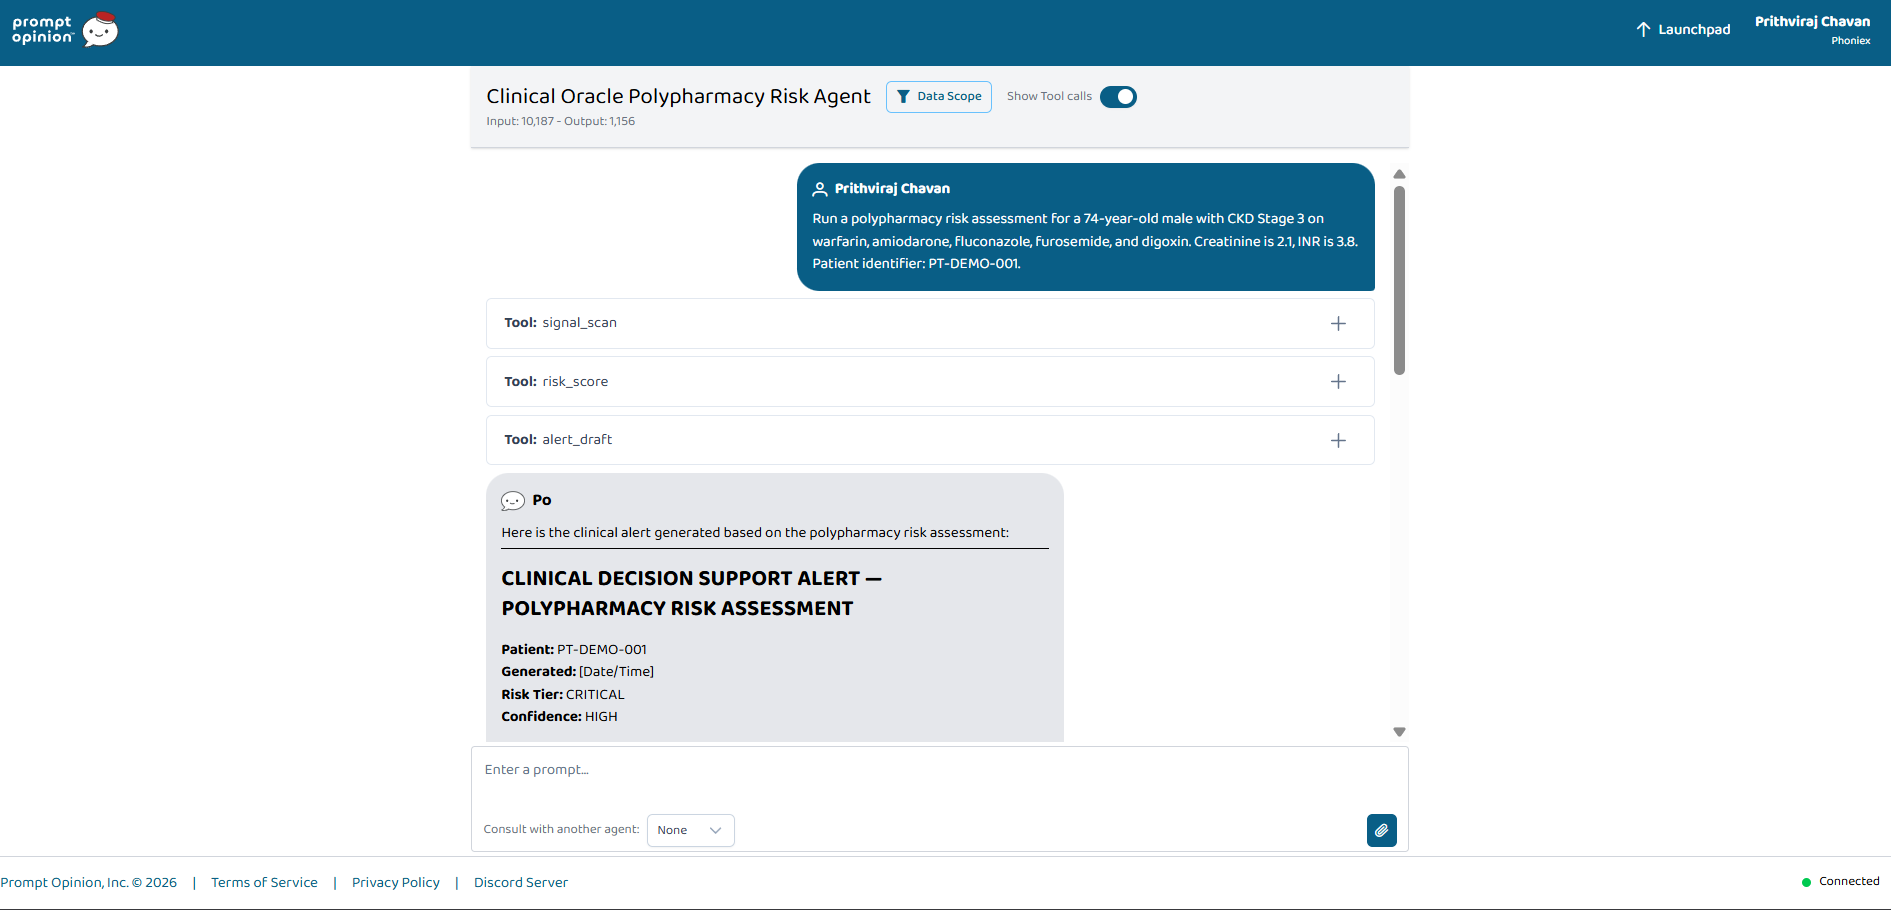The width and height of the screenshot is (1891, 910).
Task: Click Prompt Opinion, Inc. © 2026 link
Action: pyautogui.click(x=89, y=882)
